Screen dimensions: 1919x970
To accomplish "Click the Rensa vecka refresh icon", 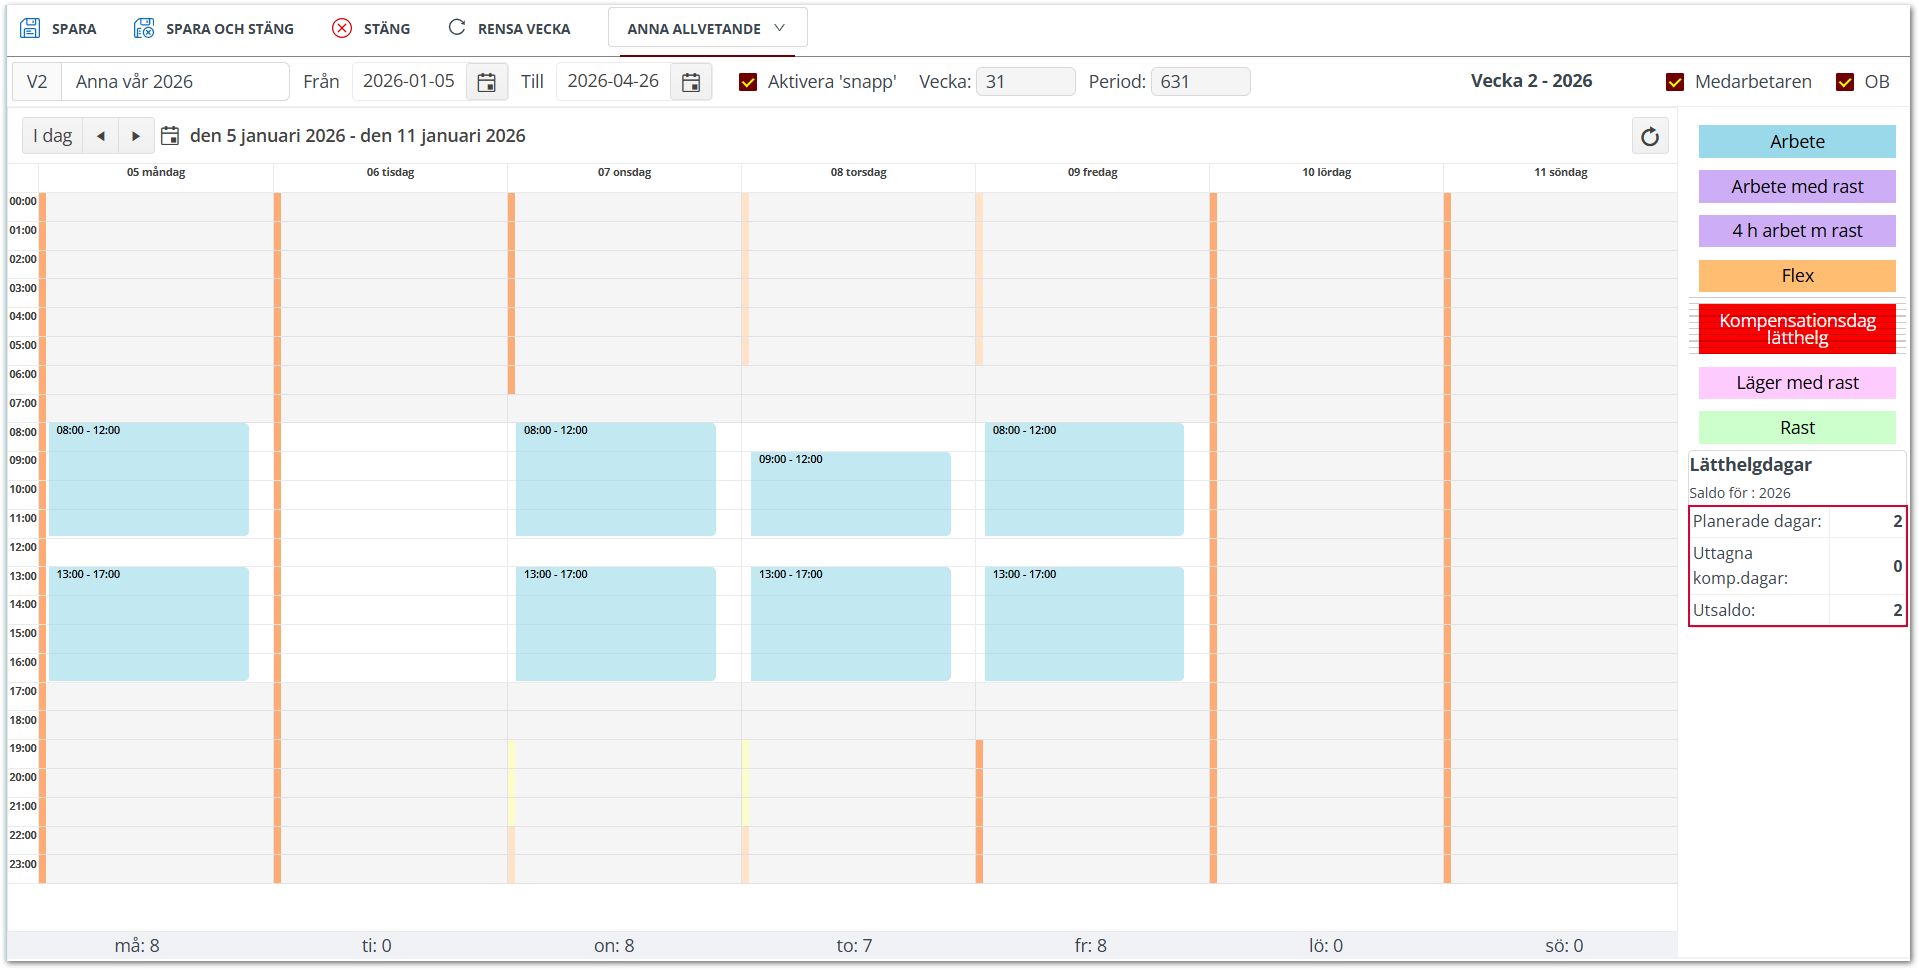I will tap(457, 28).
